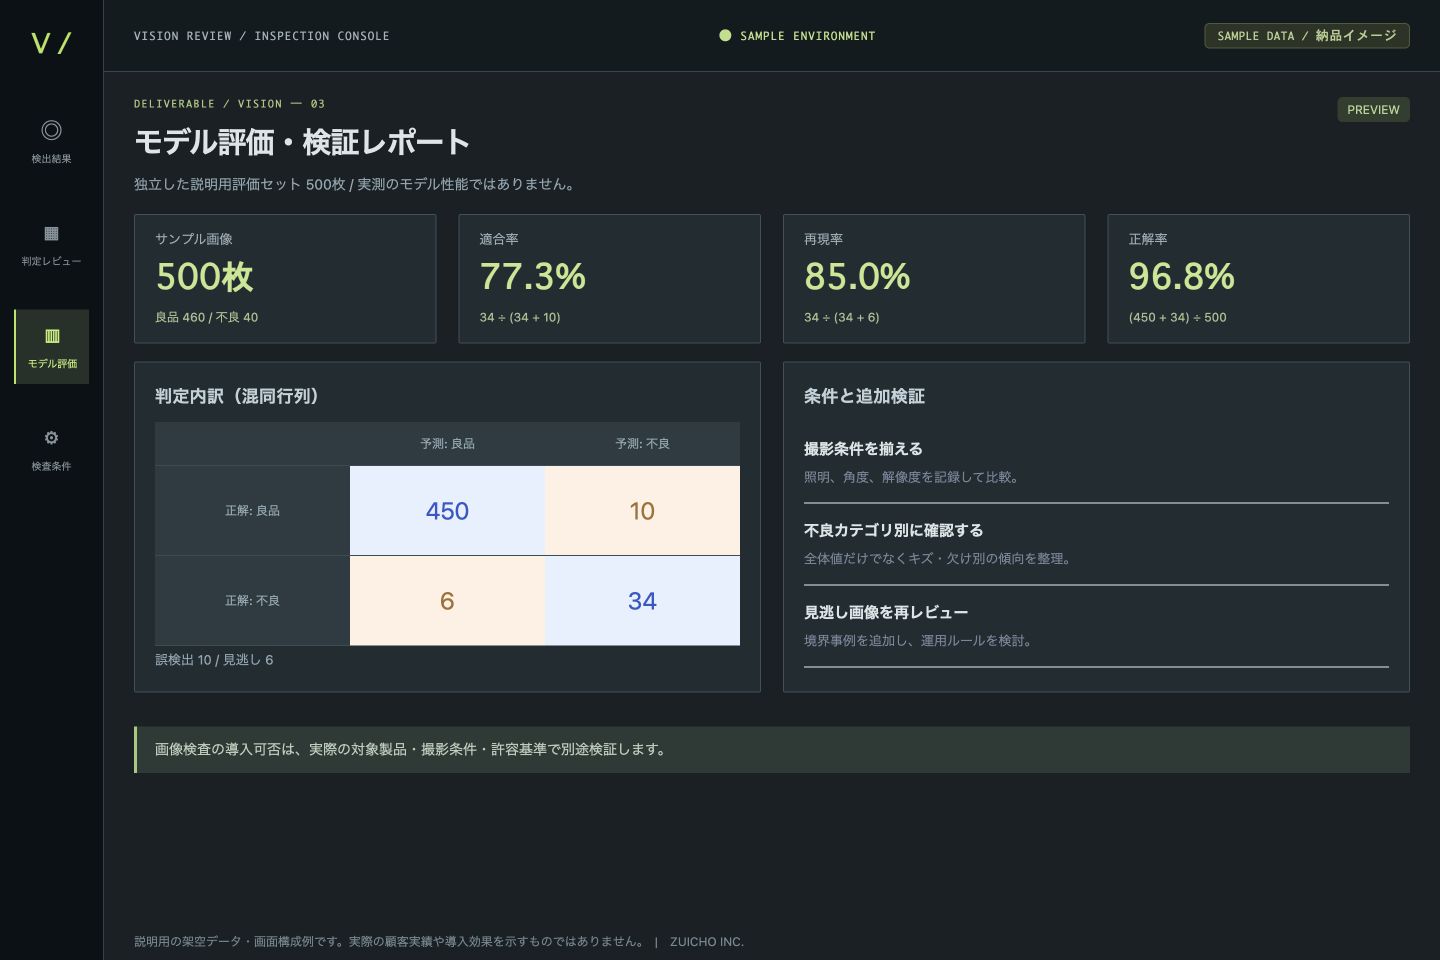Click the VISION REVIEW / INSPECTION CONSOLE title
The width and height of the screenshot is (1440, 960).
point(262,36)
